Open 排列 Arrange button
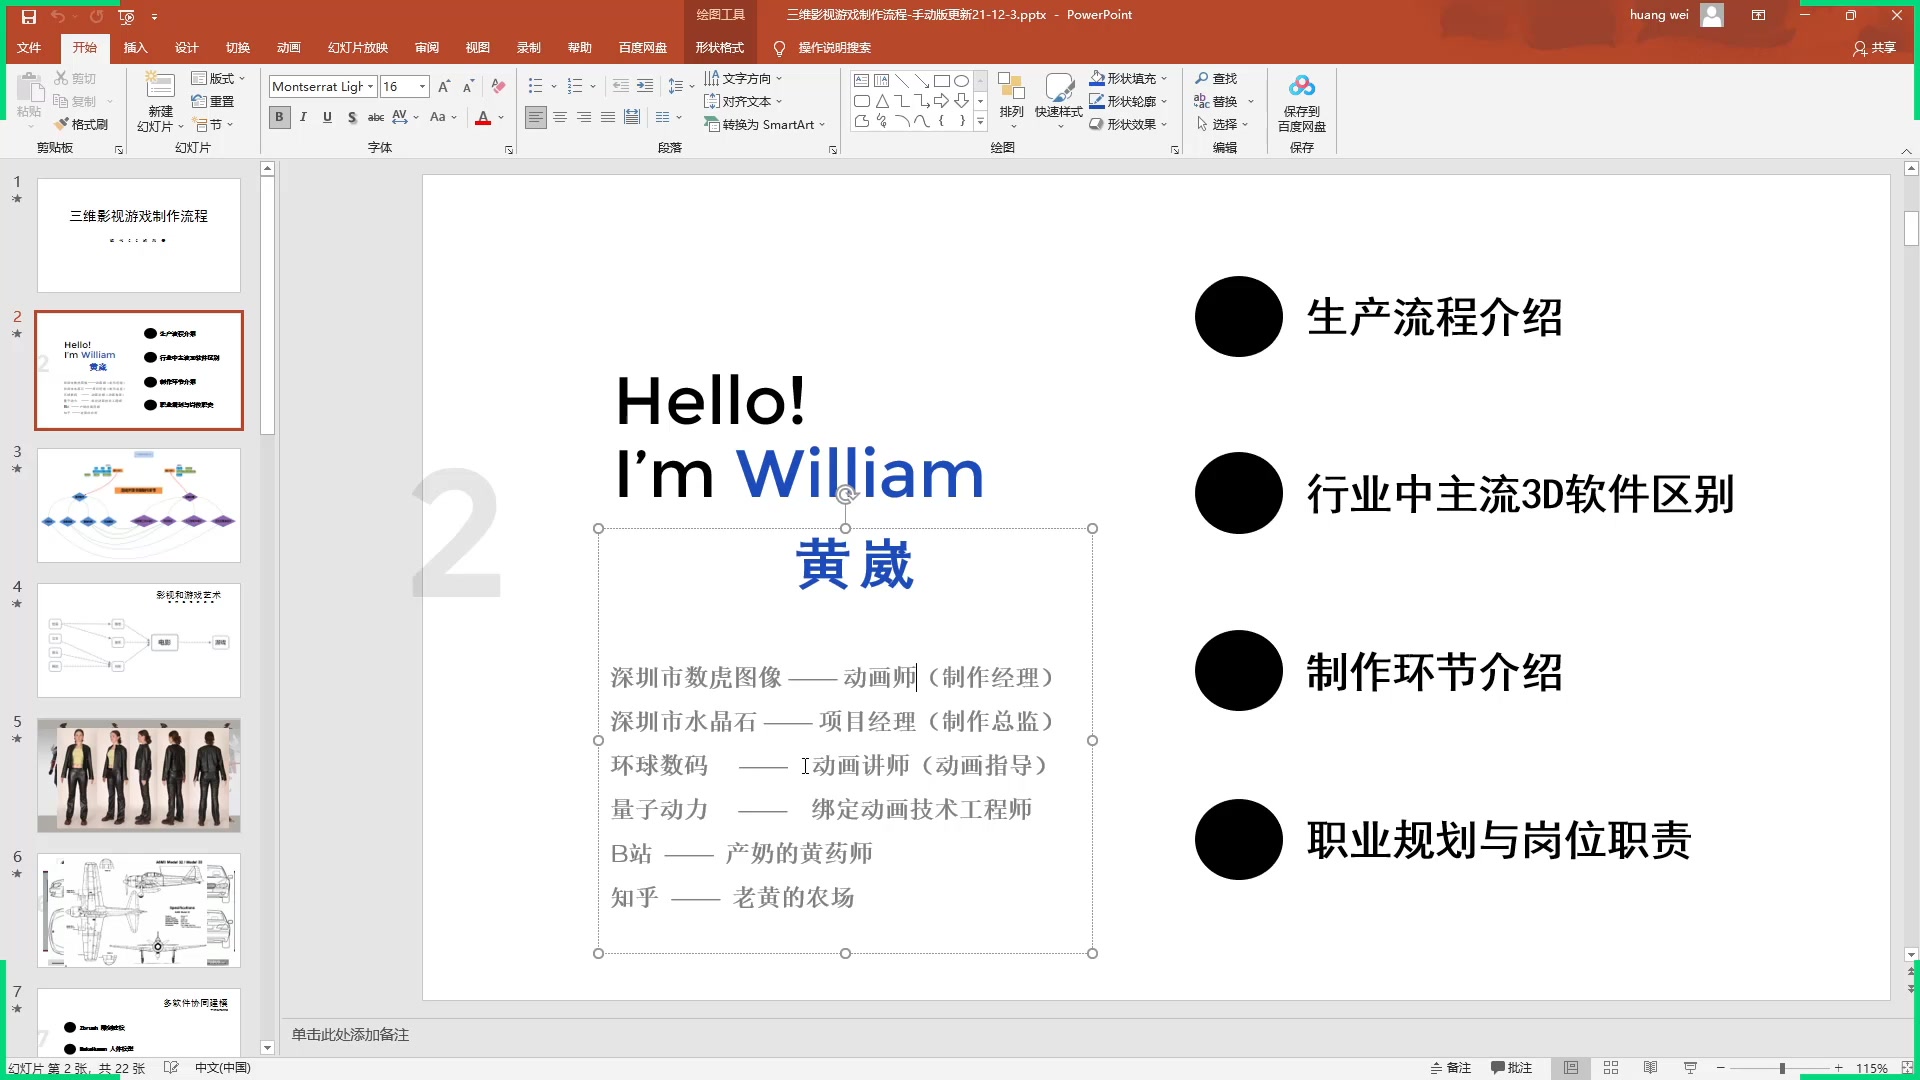Image resolution: width=1920 pixels, height=1080 pixels. pos(1012,100)
